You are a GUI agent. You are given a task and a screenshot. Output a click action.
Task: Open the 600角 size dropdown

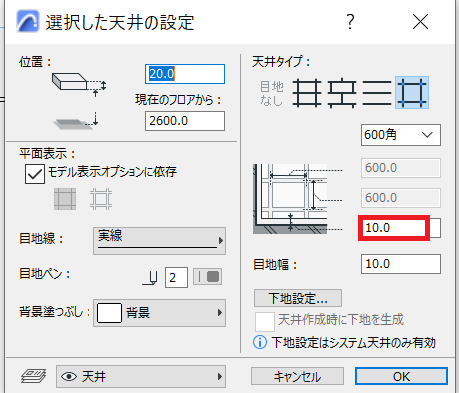(401, 135)
